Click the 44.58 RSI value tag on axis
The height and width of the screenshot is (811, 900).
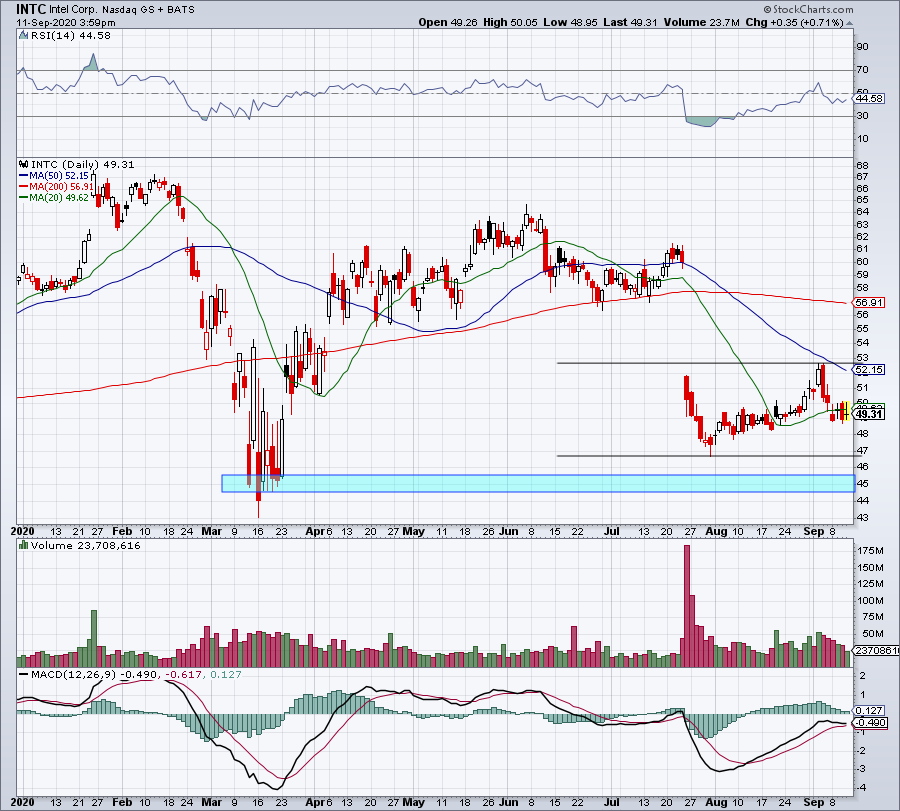click(869, 99)
